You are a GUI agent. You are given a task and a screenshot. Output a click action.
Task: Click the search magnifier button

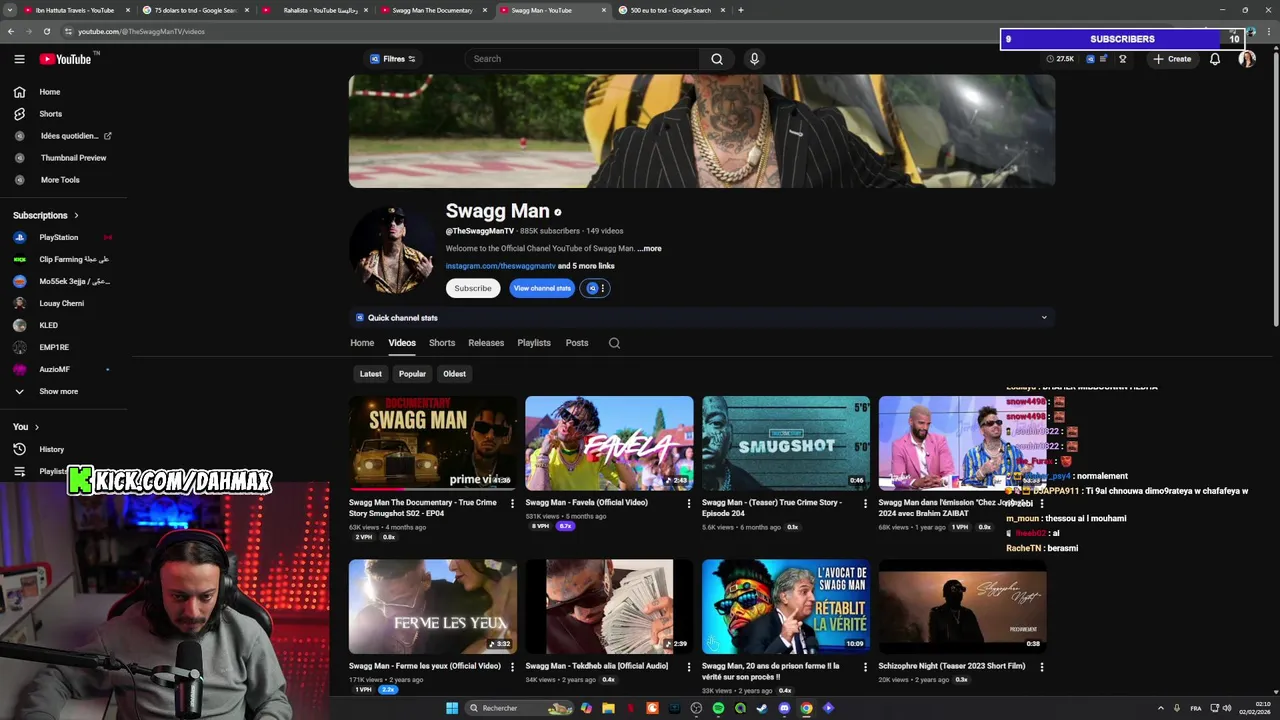(x=716, y=59)
